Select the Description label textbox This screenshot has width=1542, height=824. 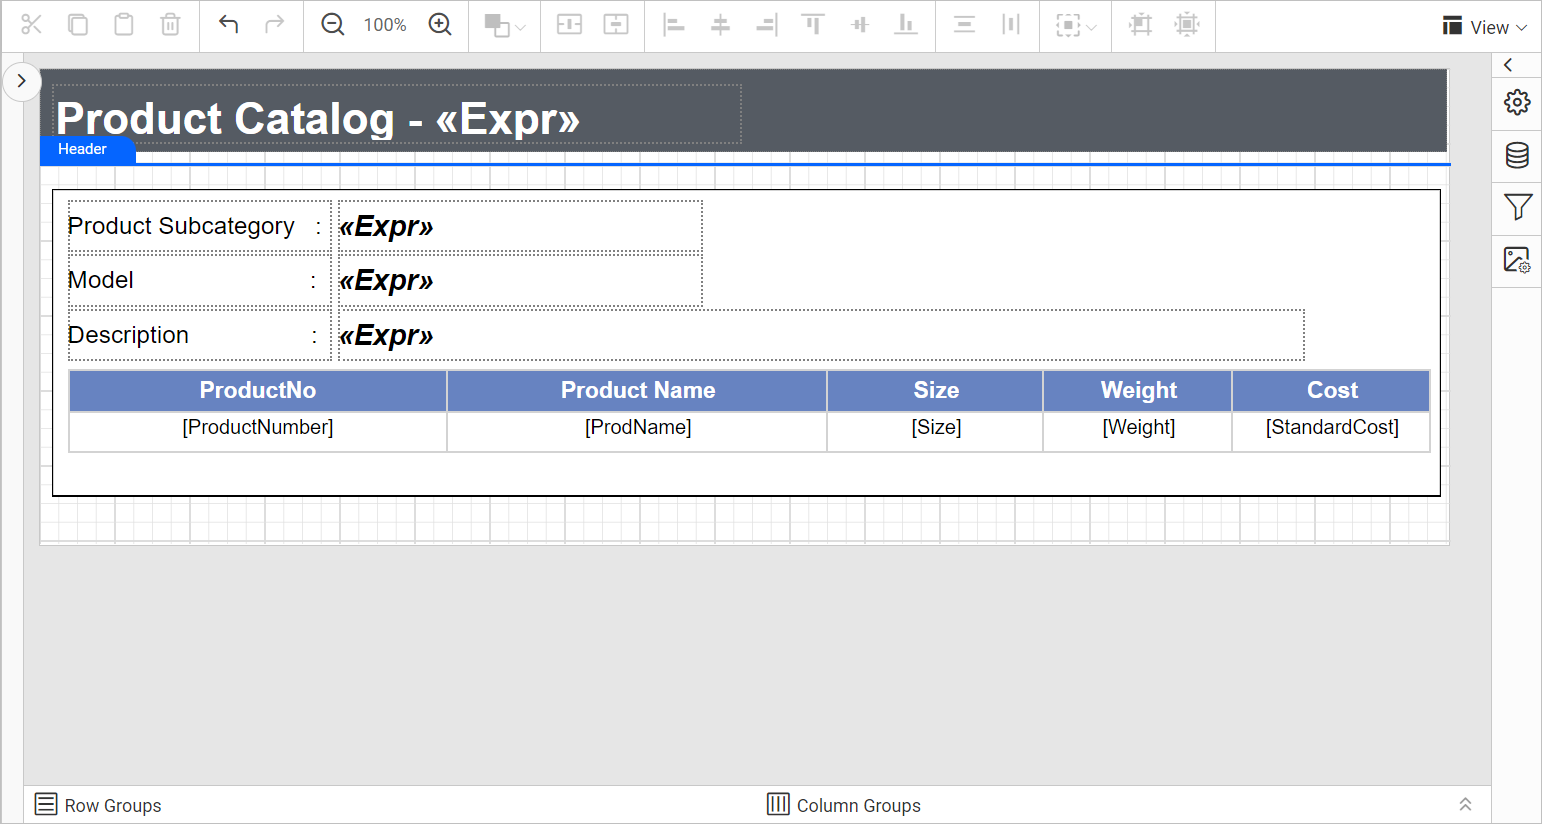click(x=199, y=335)
